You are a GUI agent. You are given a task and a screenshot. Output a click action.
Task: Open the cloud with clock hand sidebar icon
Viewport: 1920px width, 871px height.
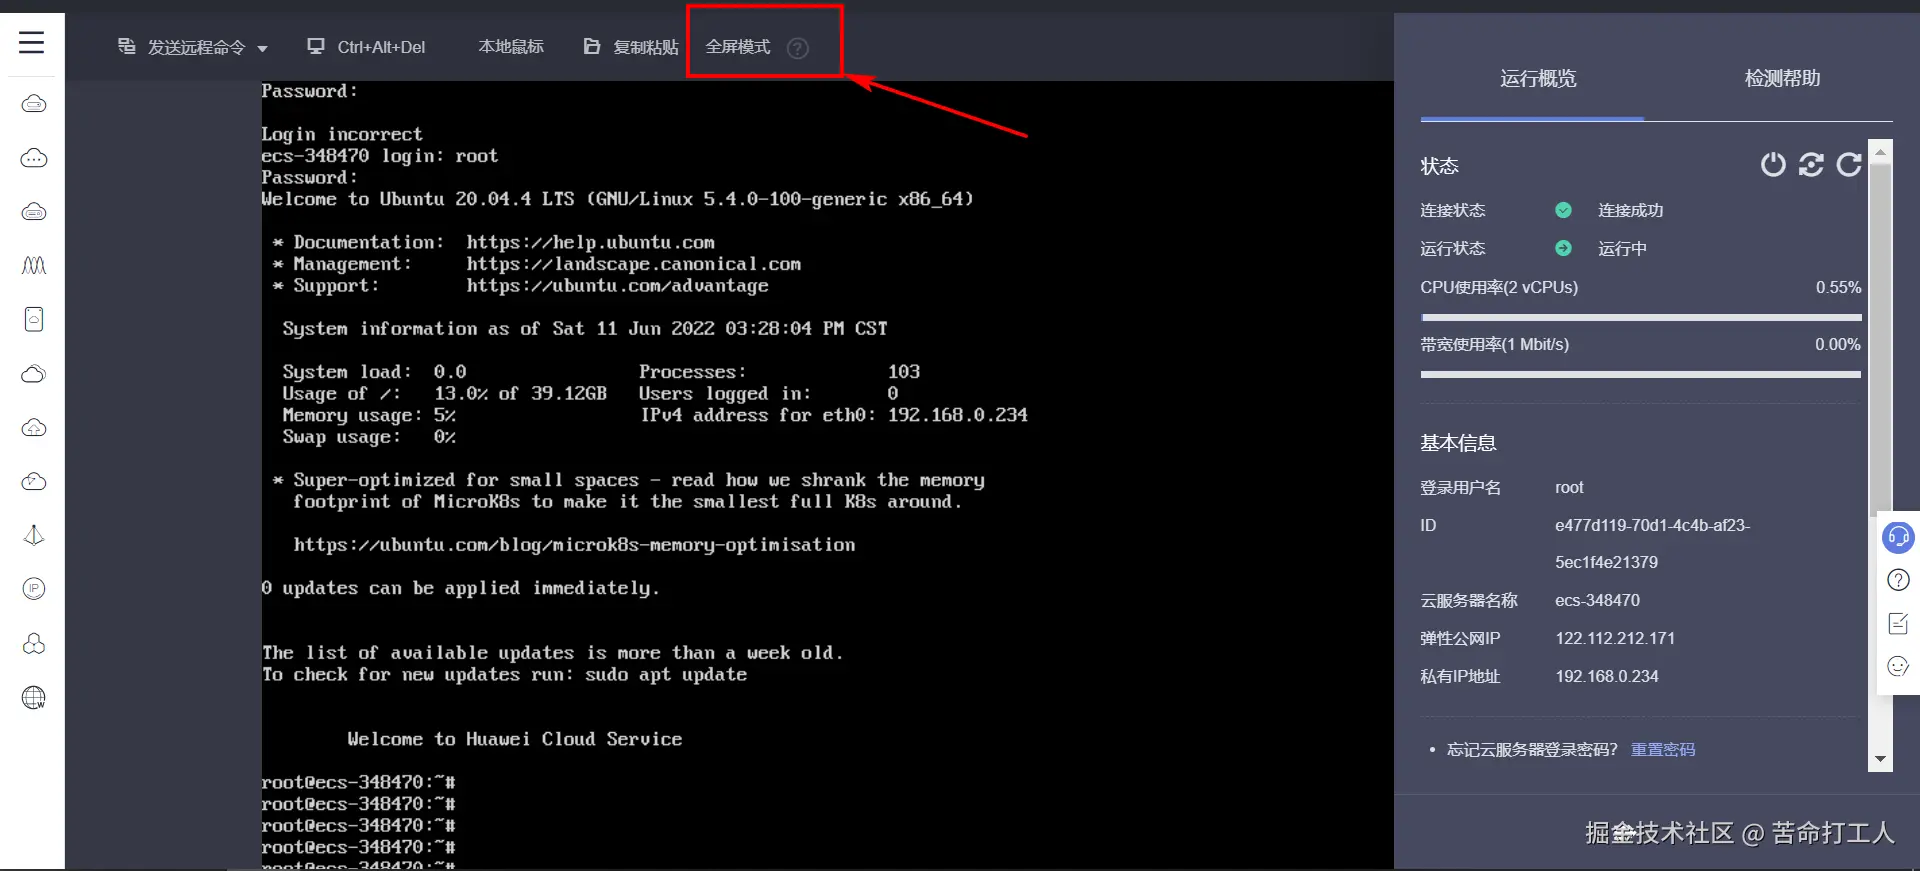tap(34, 482)
